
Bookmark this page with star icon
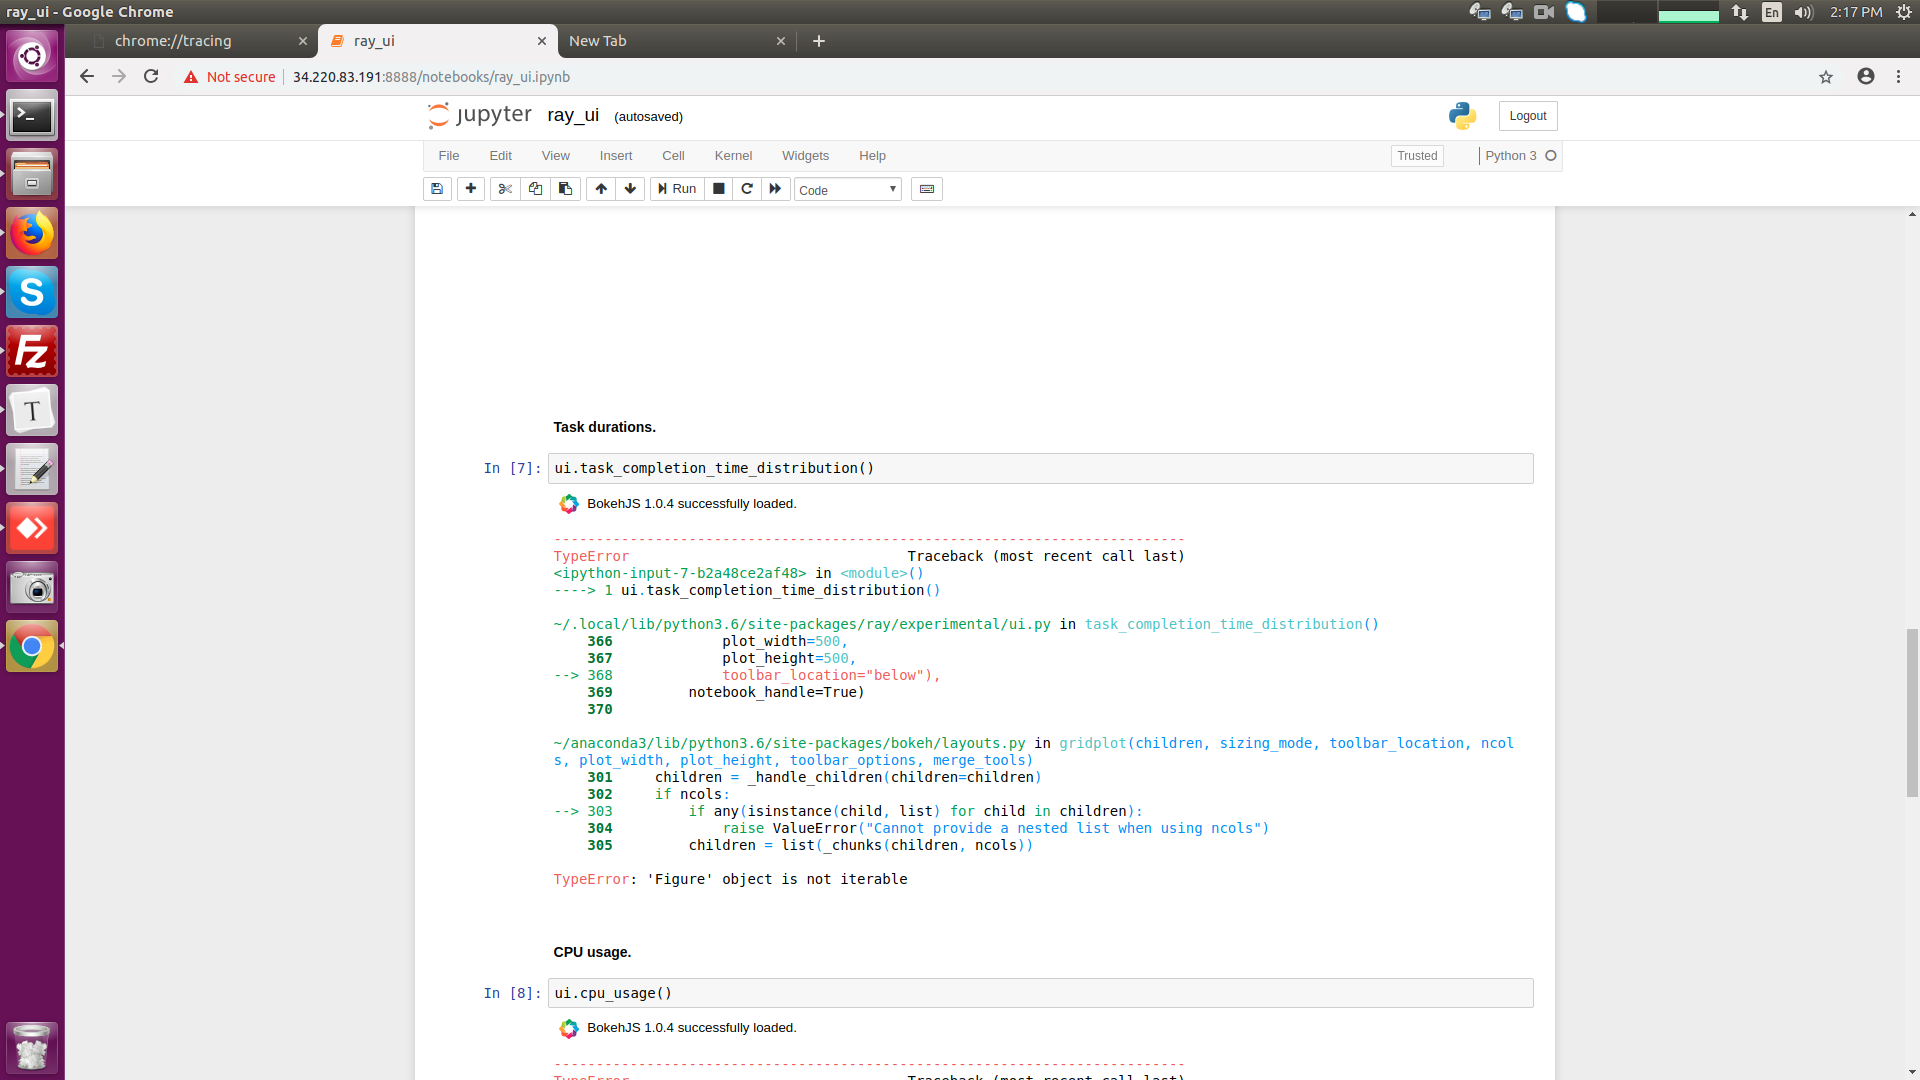coord(1826,77)
